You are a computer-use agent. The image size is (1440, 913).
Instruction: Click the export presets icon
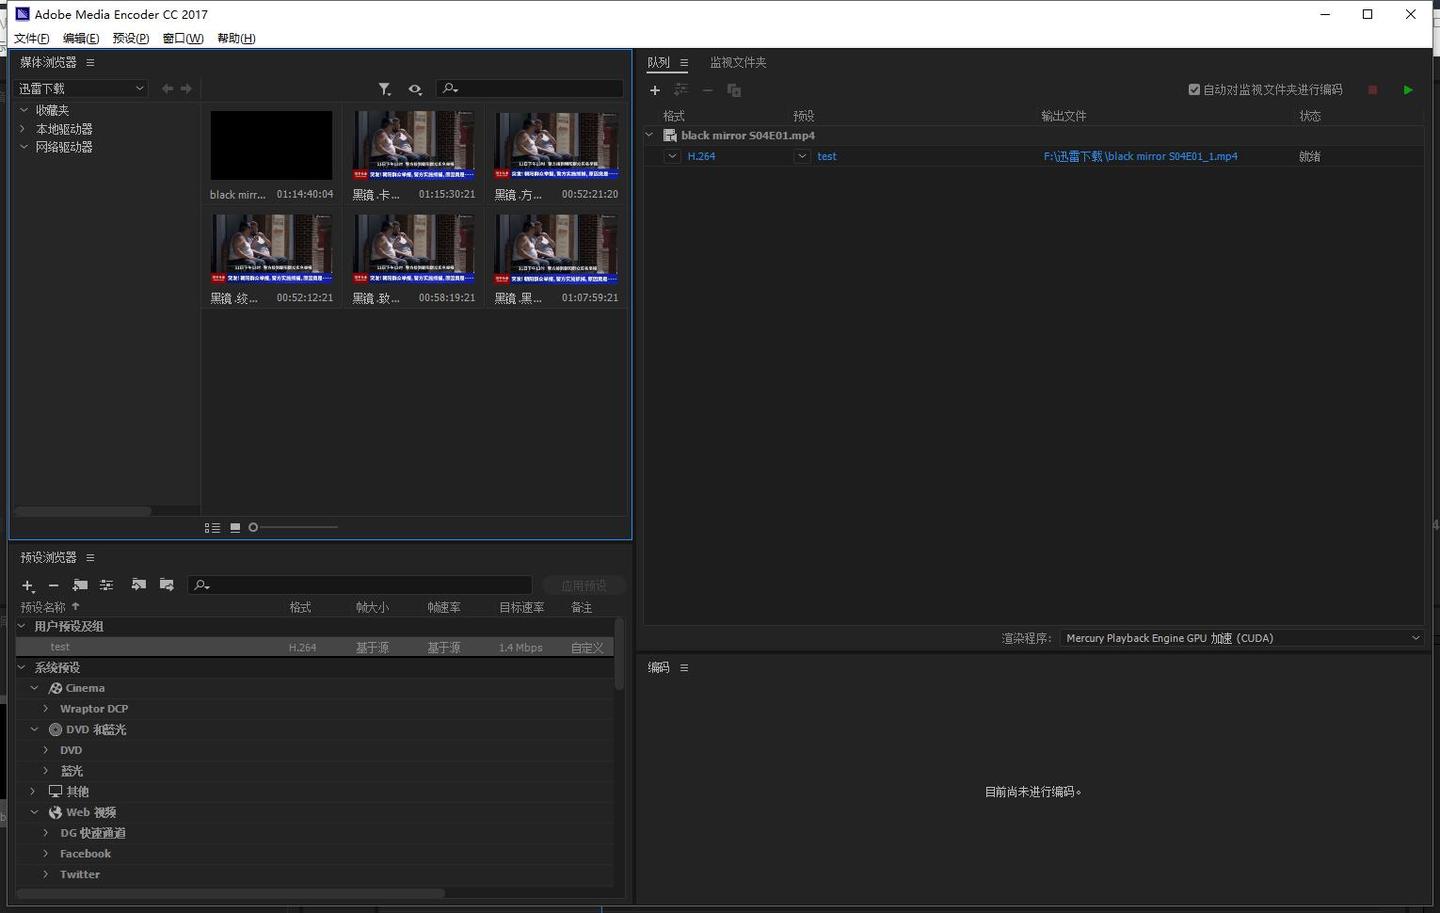tap(167, 585)
